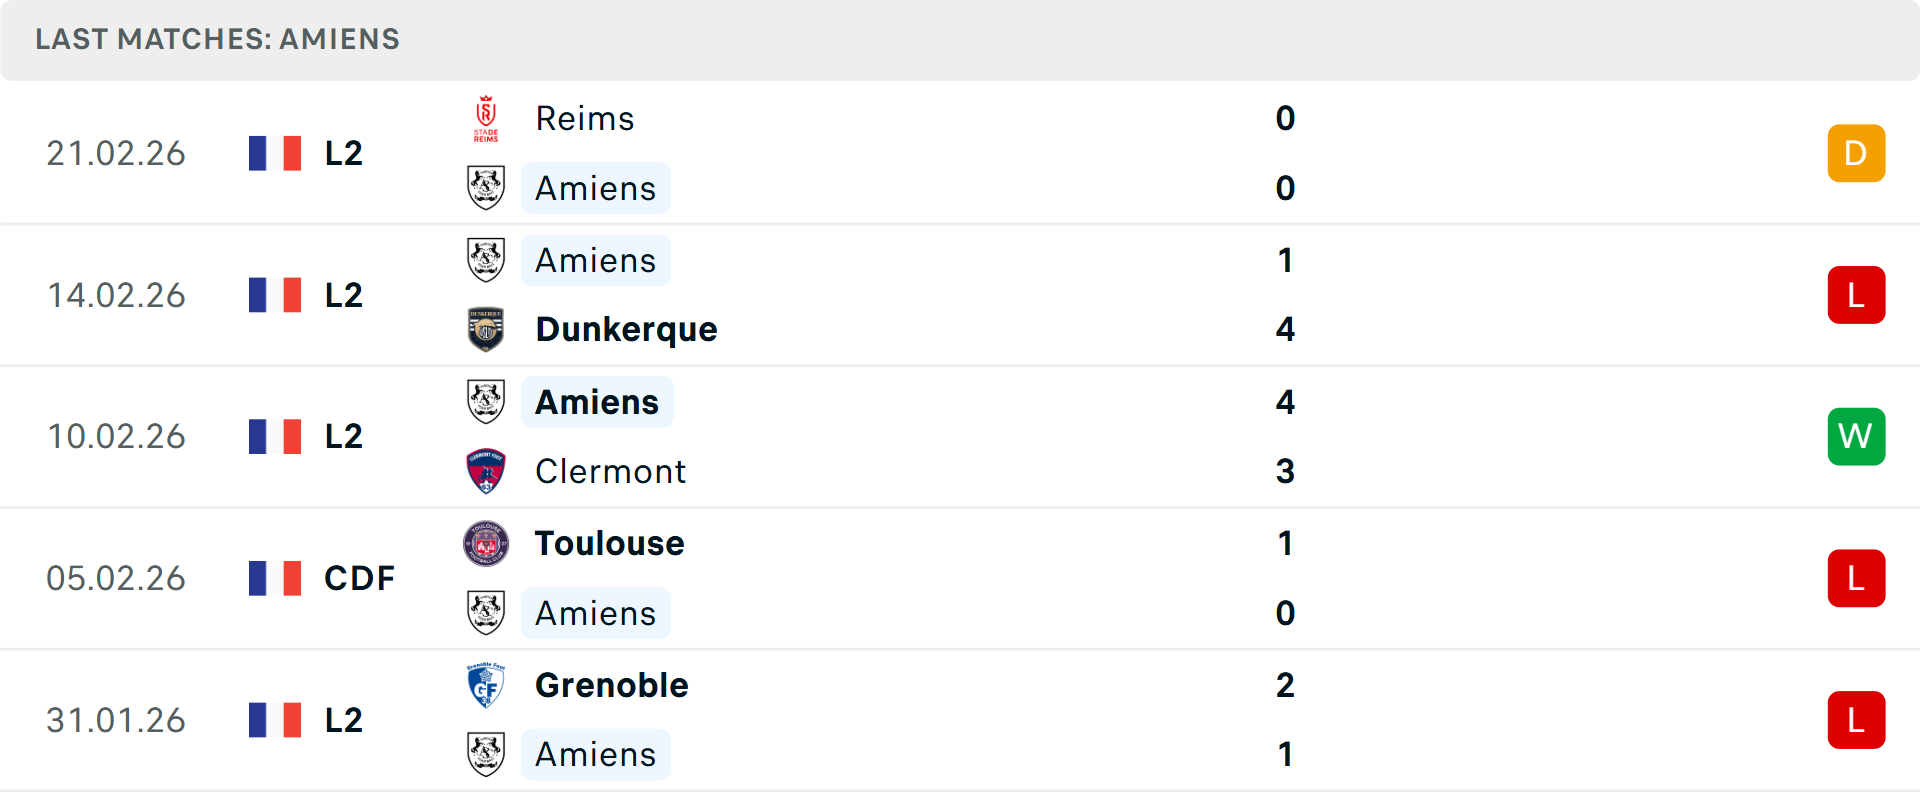Click the L badge for the Dunkerque match

[1856, 294]
